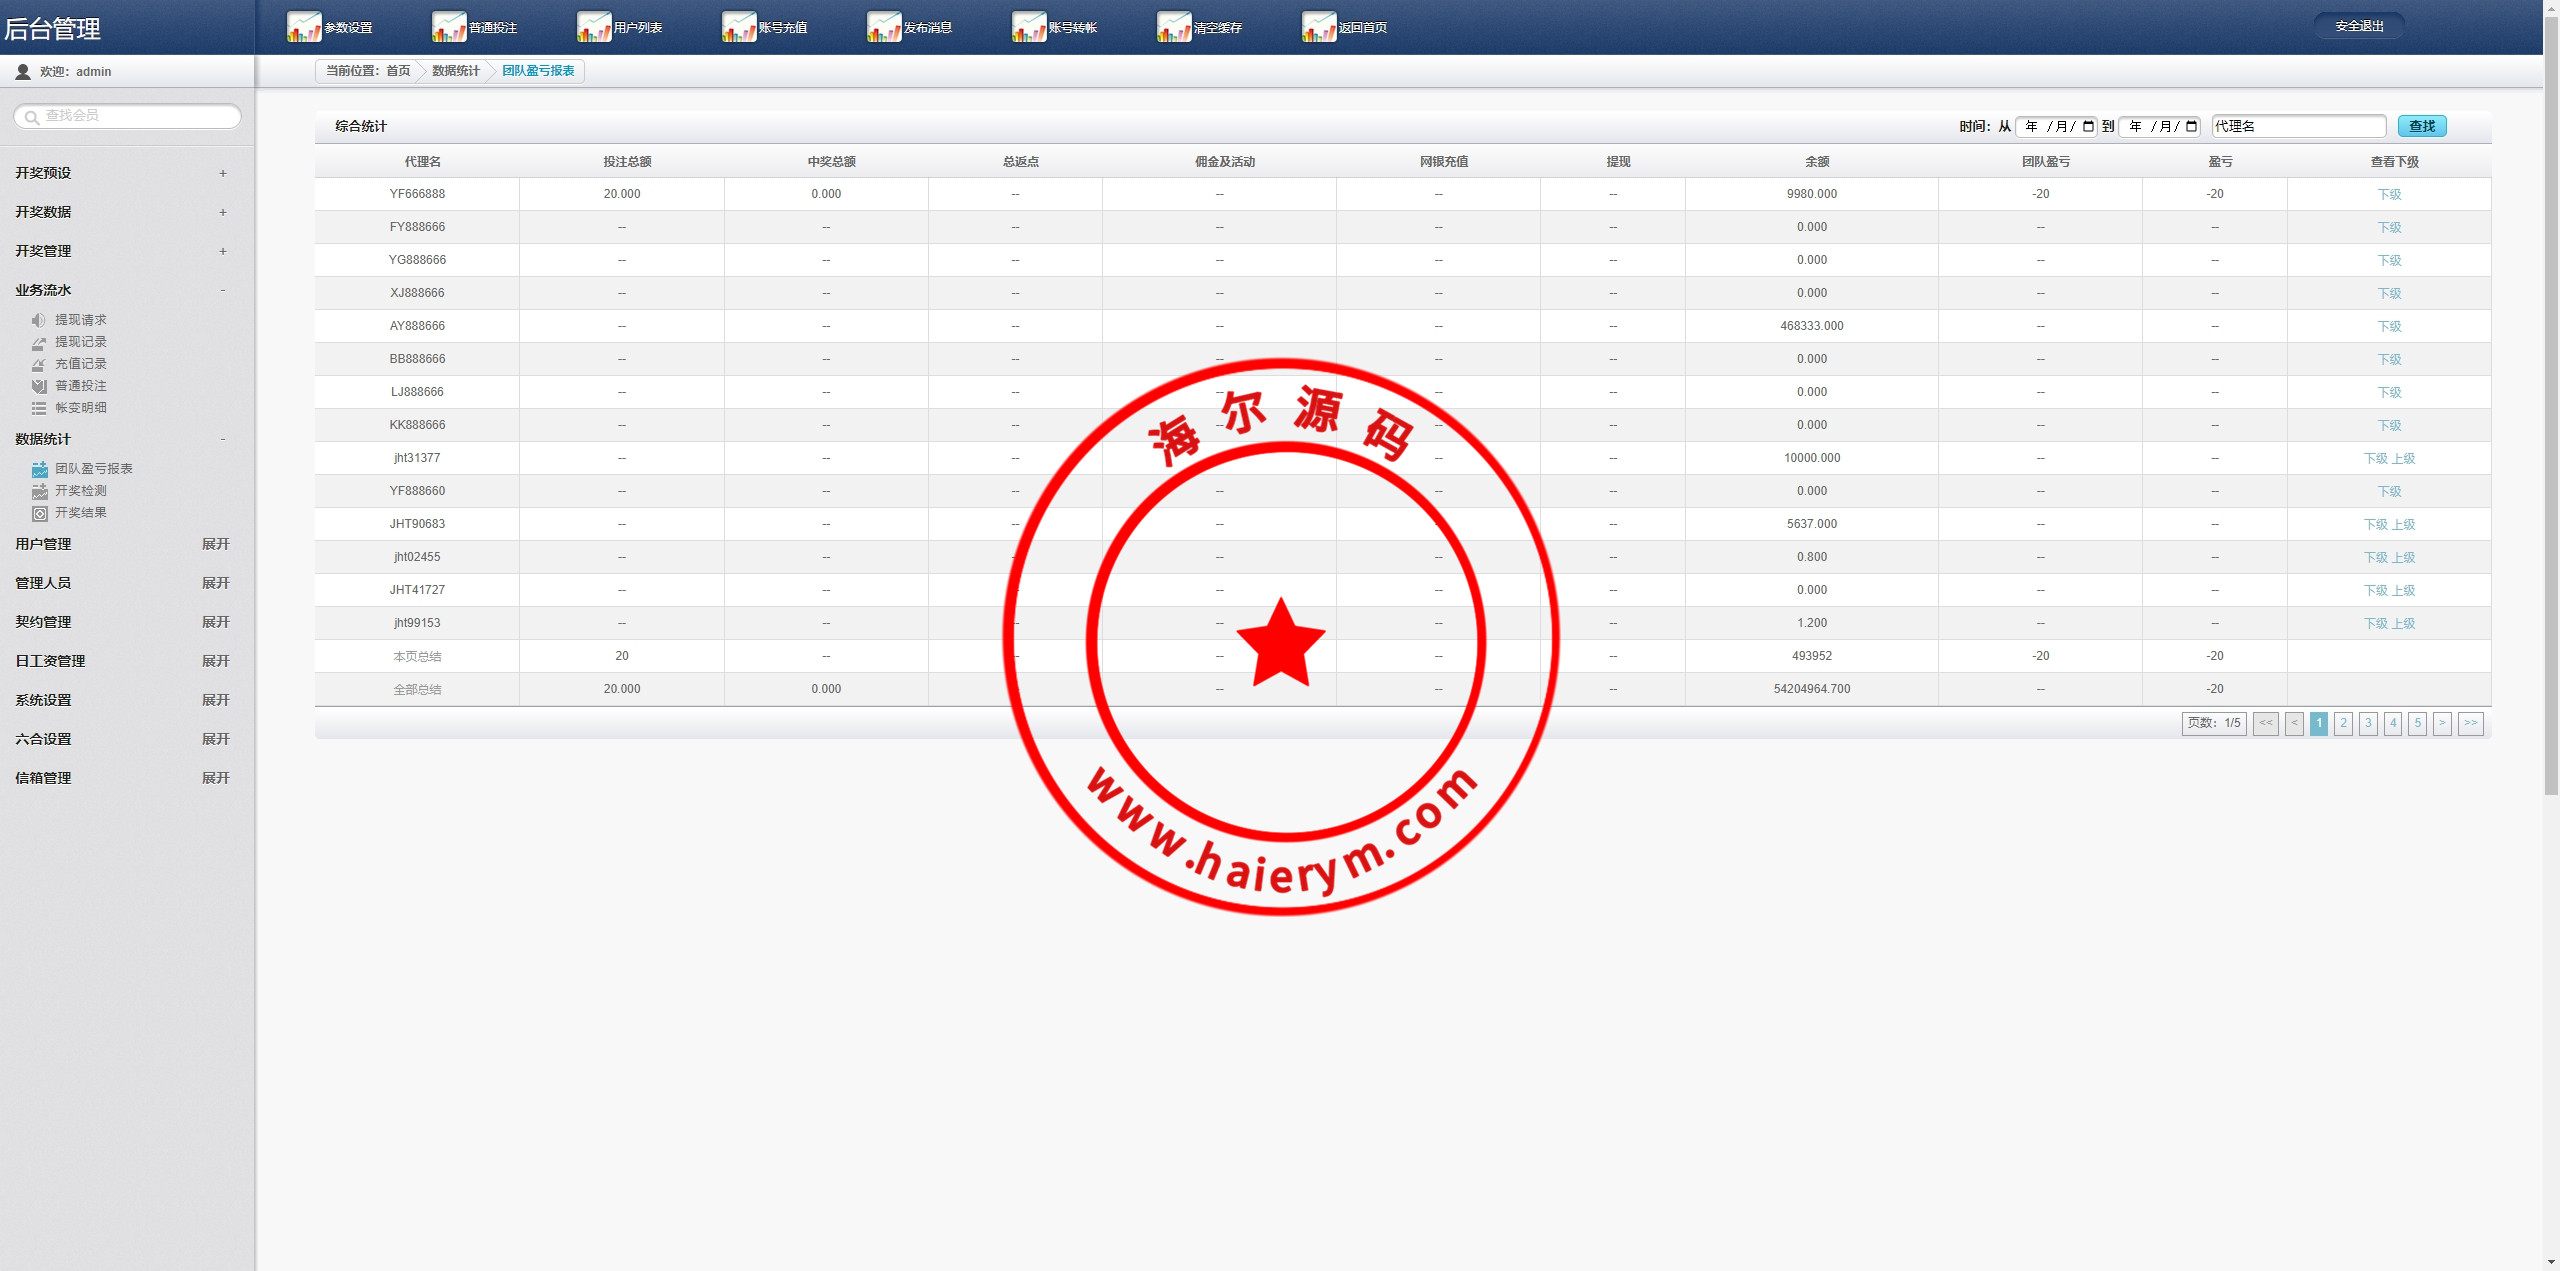This screenshot has width=2560, height=1271.
Task: Open 充值记录 sidebar item icon
Action: pyautogui.click(x=39, y=364)
